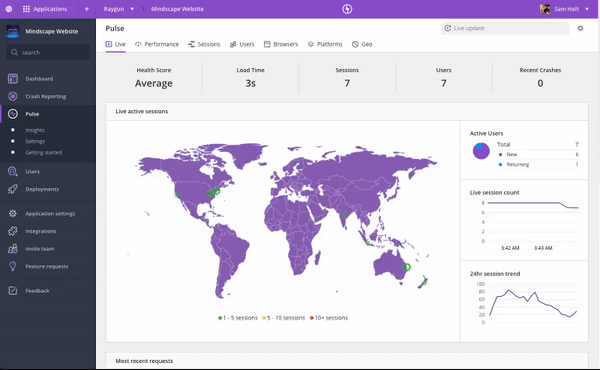
Task: Open the Application settings gear icon
Action: click(x=13, y=214)
